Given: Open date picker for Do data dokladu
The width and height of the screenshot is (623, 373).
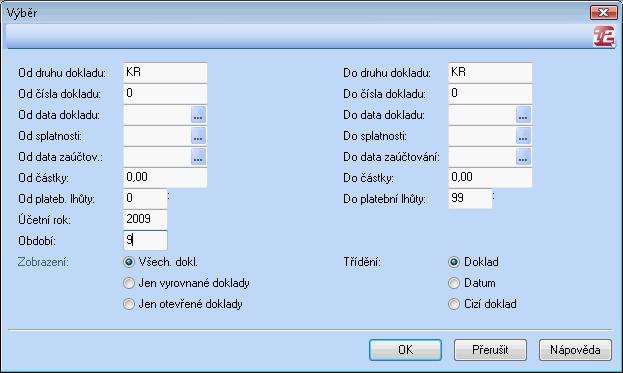Looking at the screenshot, I should (523, 115).
